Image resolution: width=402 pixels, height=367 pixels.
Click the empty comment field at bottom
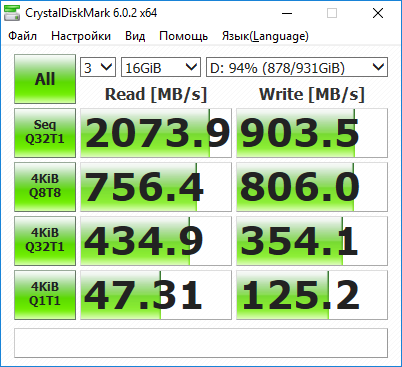[x=201, y=343]
